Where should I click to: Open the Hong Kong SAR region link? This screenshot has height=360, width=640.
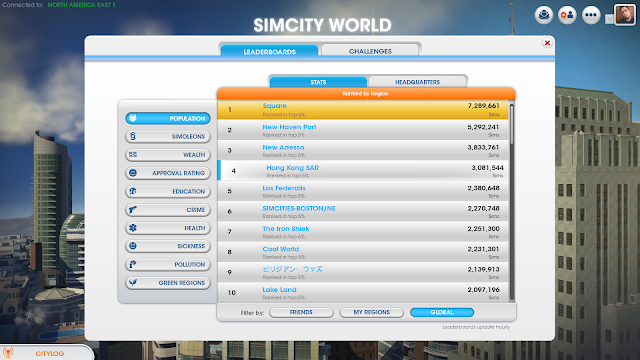293,168
